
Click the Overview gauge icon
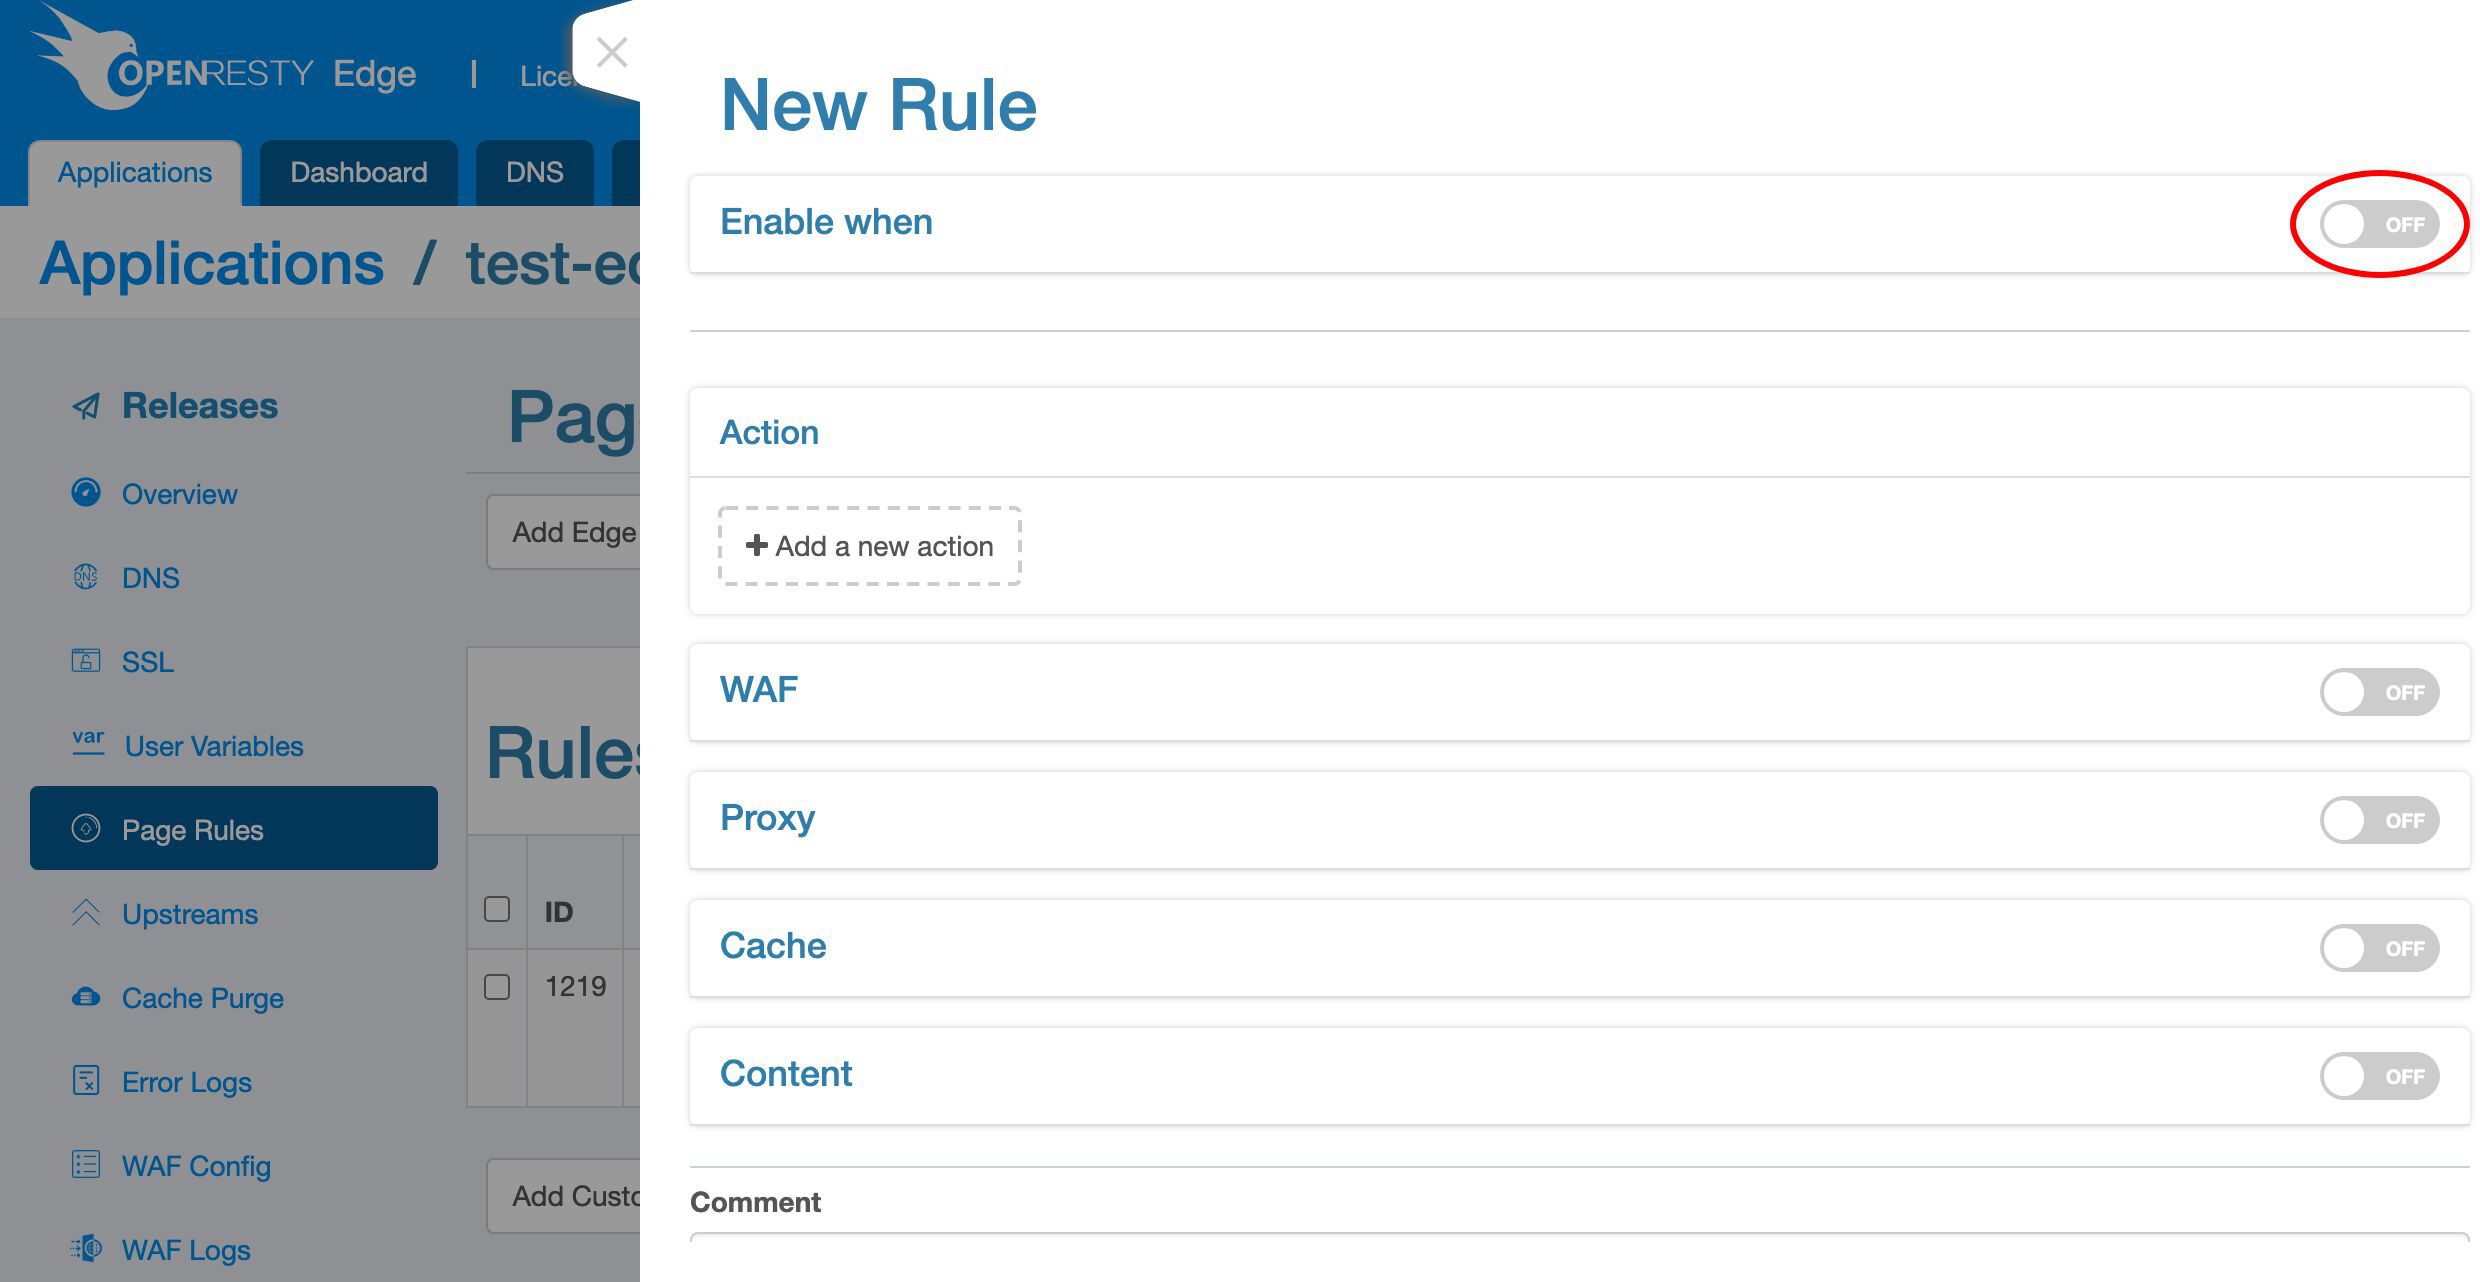[x=86, y=493]
